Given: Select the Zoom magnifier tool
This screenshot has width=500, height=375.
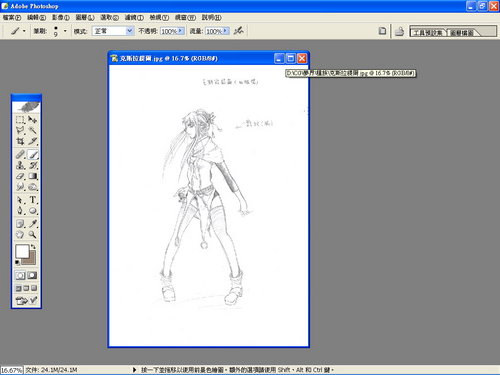Looking at the screenshot, I should [x=33, y=235].
